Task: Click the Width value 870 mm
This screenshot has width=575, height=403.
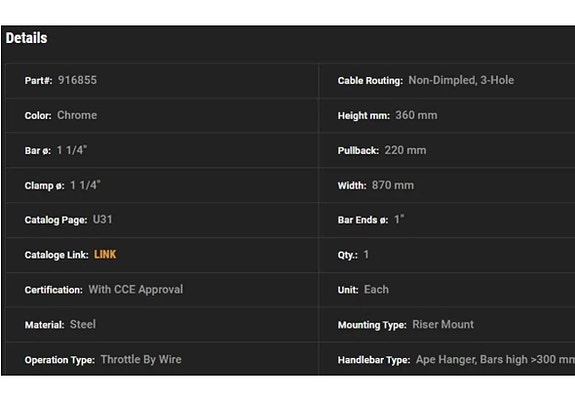Action: click(x=393, y=185)
